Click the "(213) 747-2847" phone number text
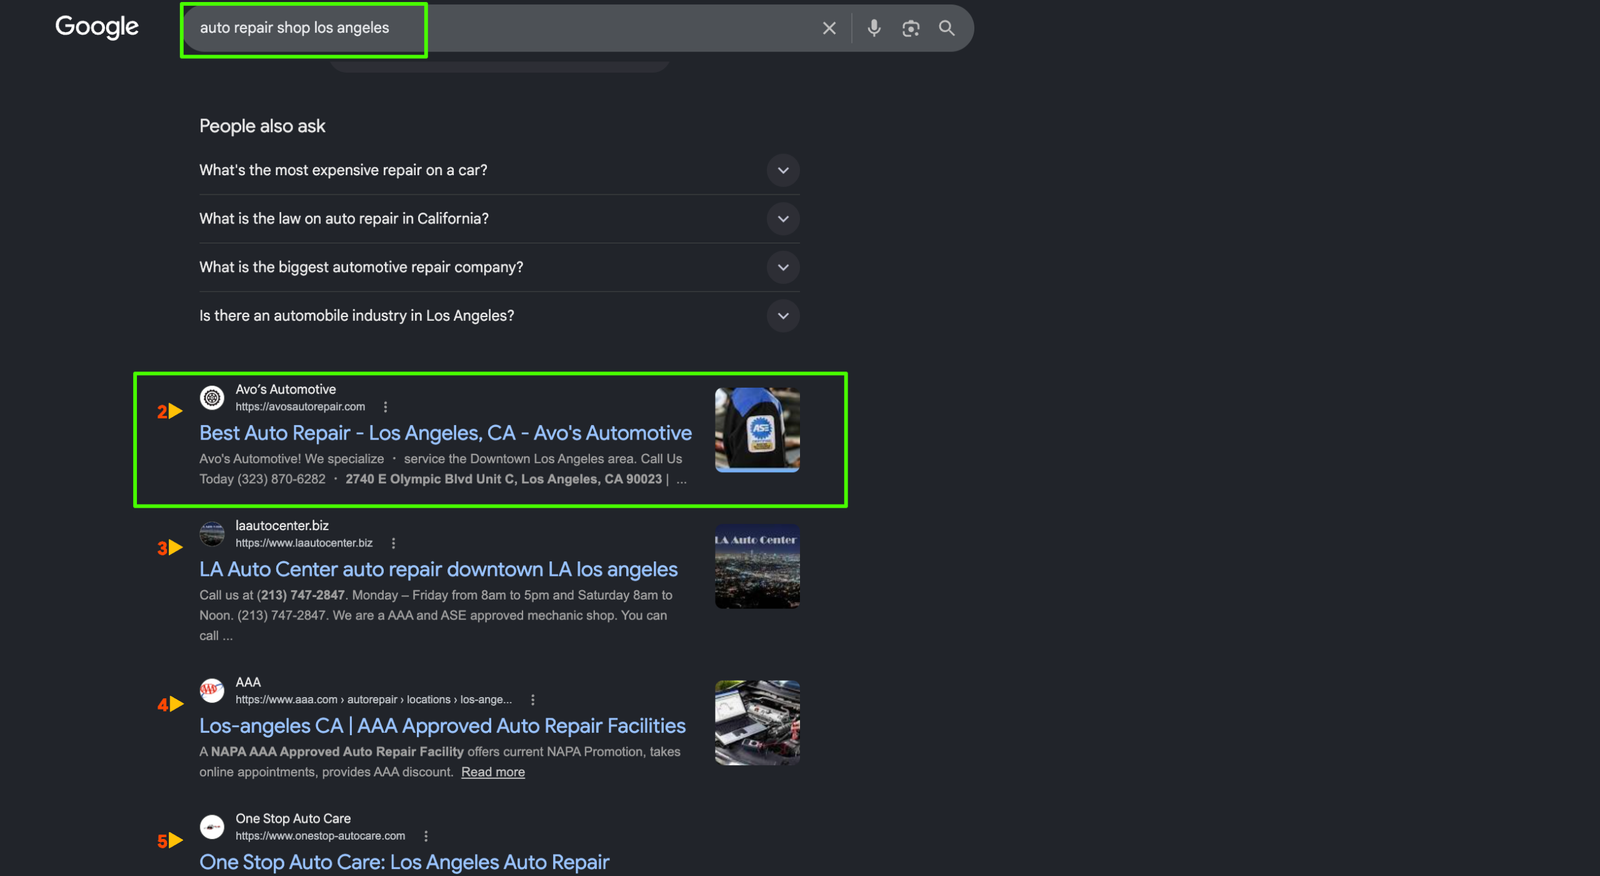 point(301,595)
